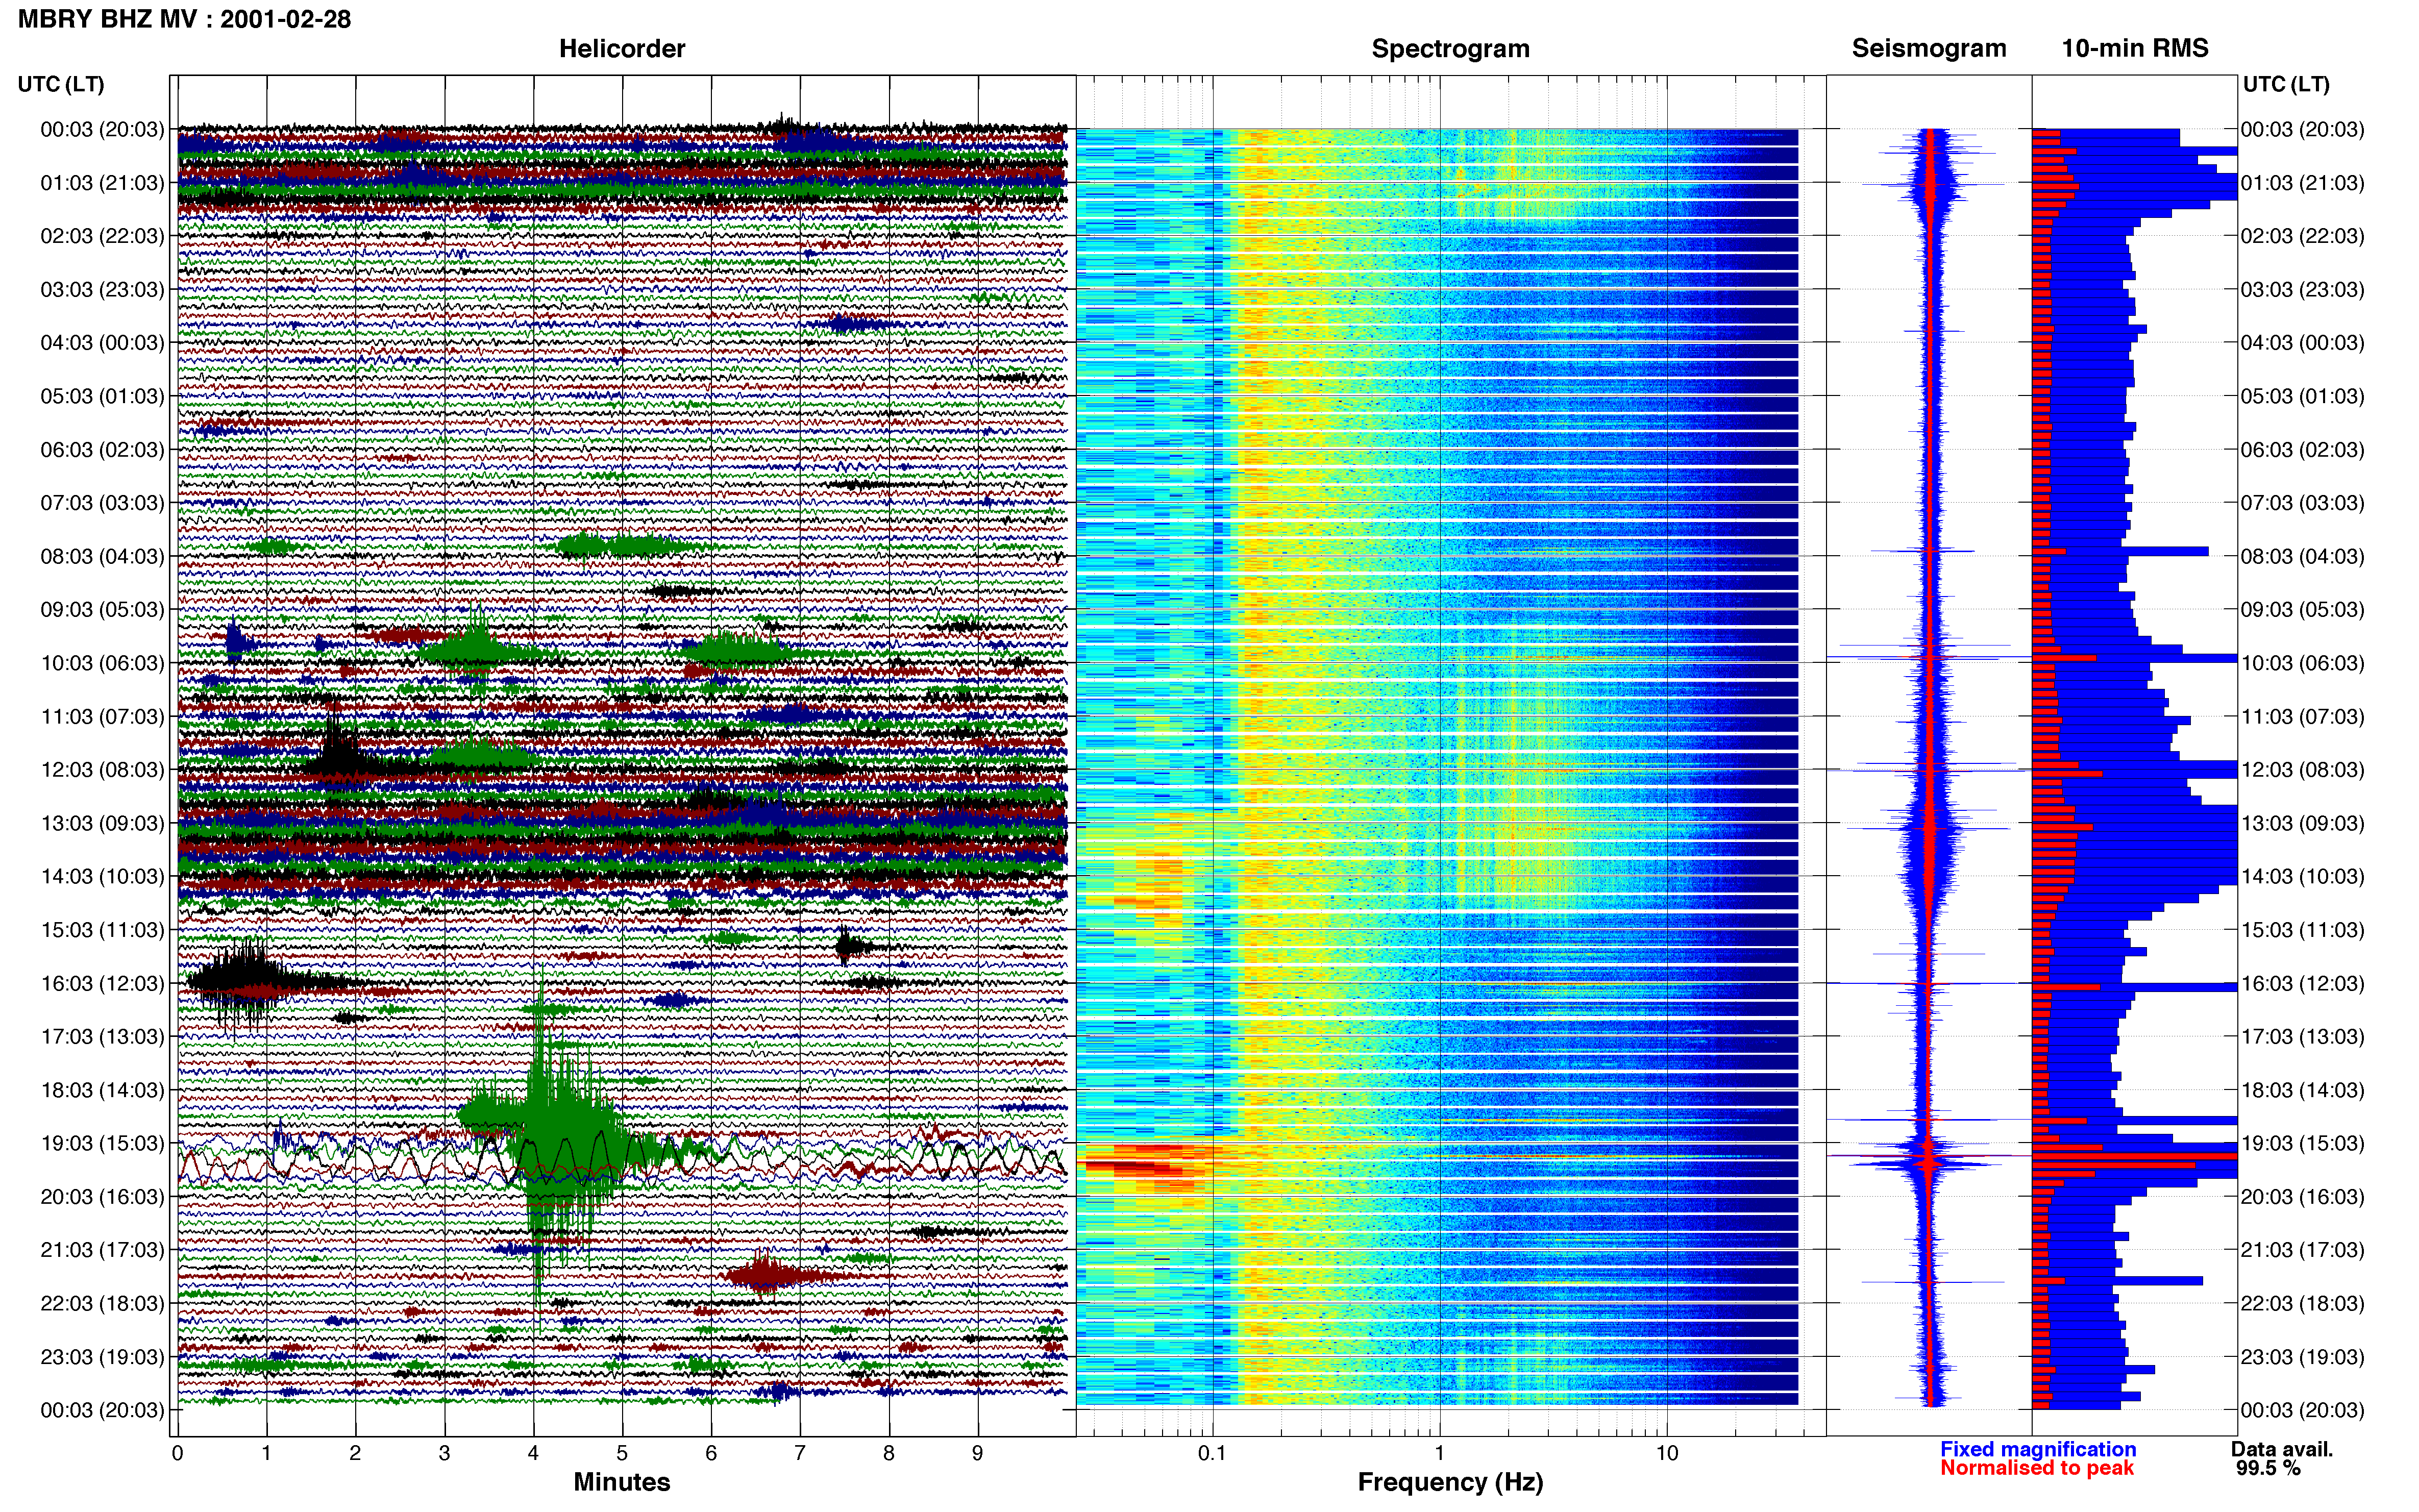This screenshot has width=2419, height=1512.
Task: Click left time label '07:03 (03:03)'
Action: coord(102,503)
